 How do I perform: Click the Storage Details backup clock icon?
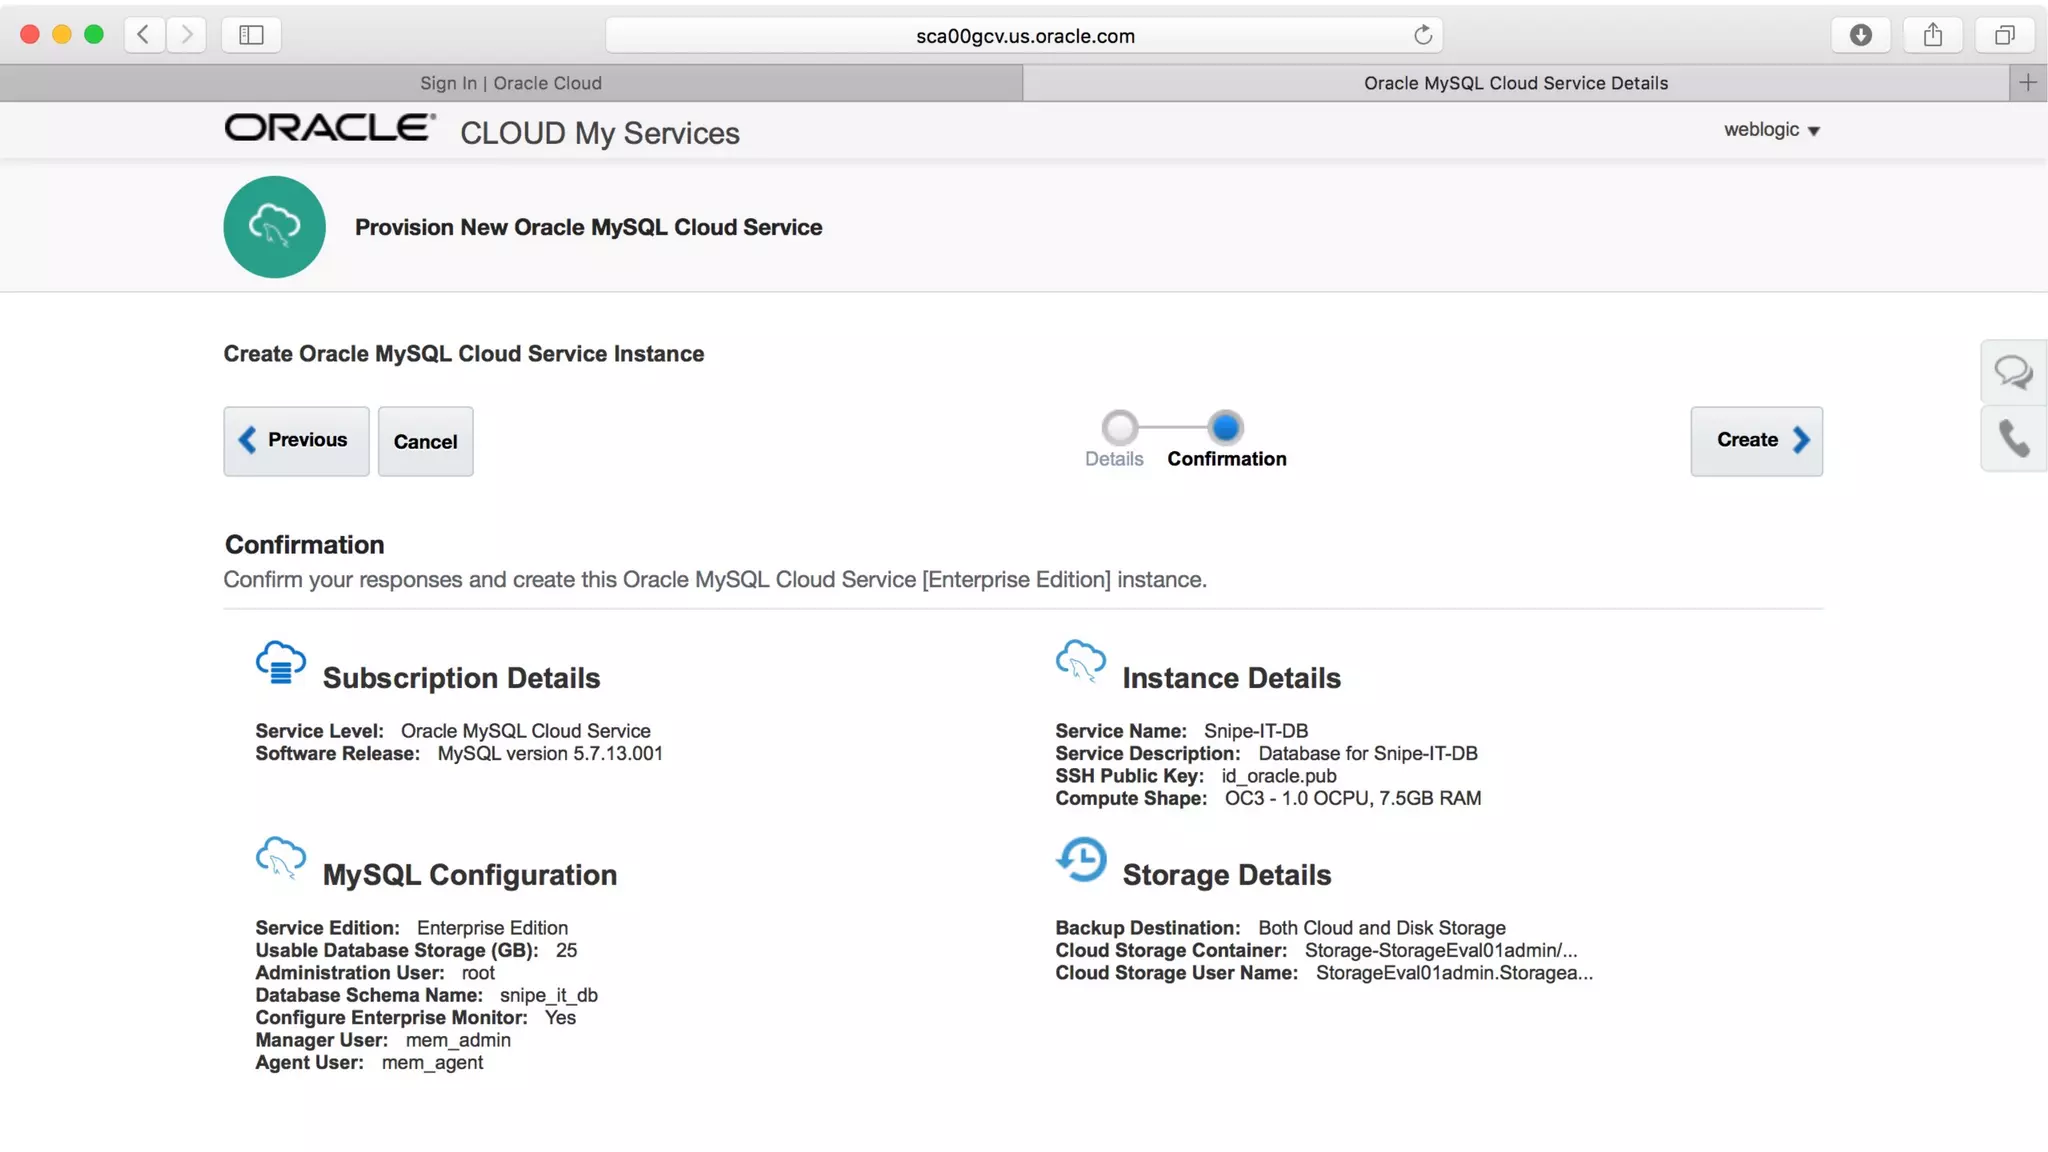coord(1081,859)
